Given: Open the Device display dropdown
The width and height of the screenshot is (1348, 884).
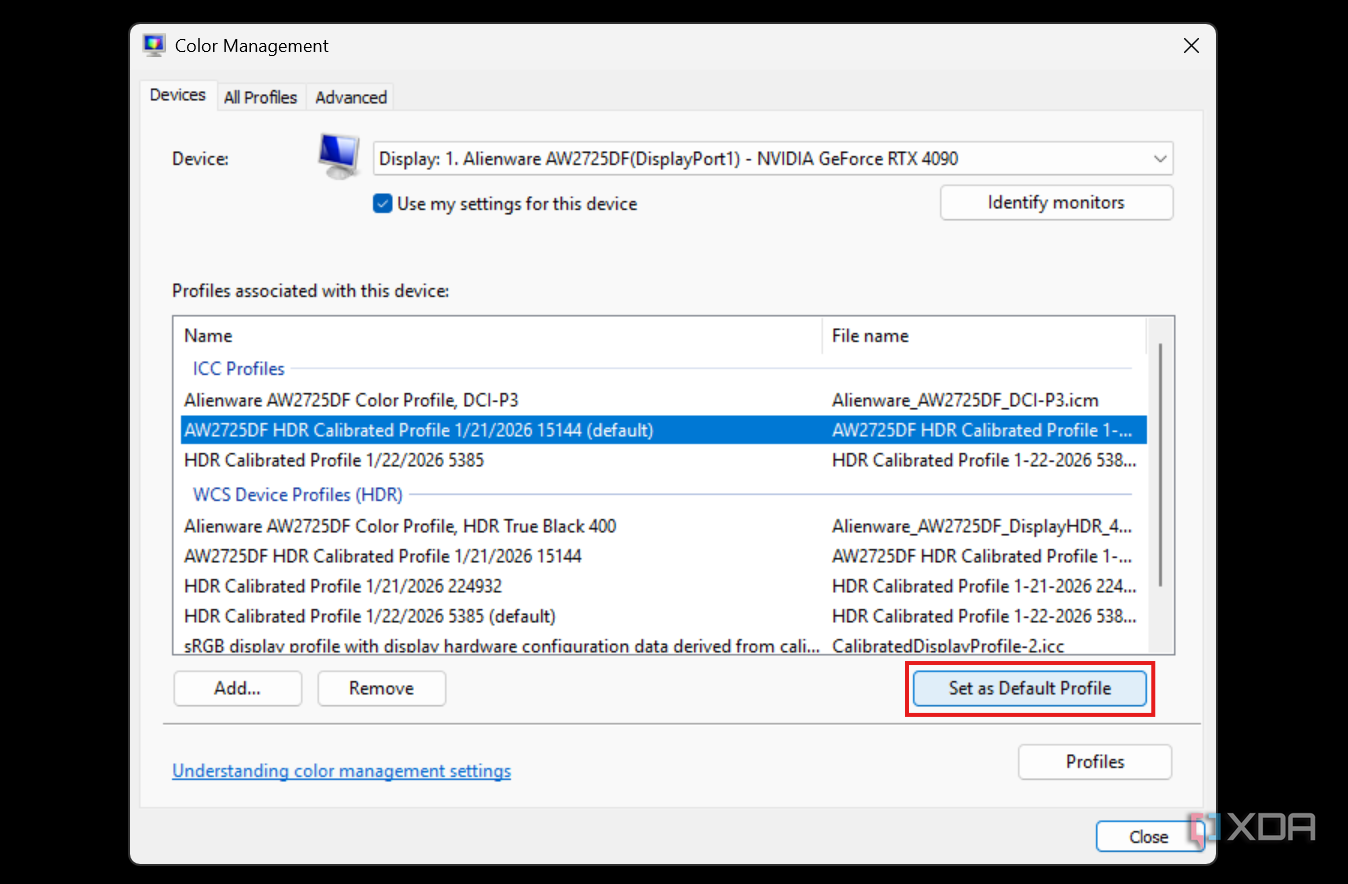Looking at the screenshot, I should [x=773, y=159].
